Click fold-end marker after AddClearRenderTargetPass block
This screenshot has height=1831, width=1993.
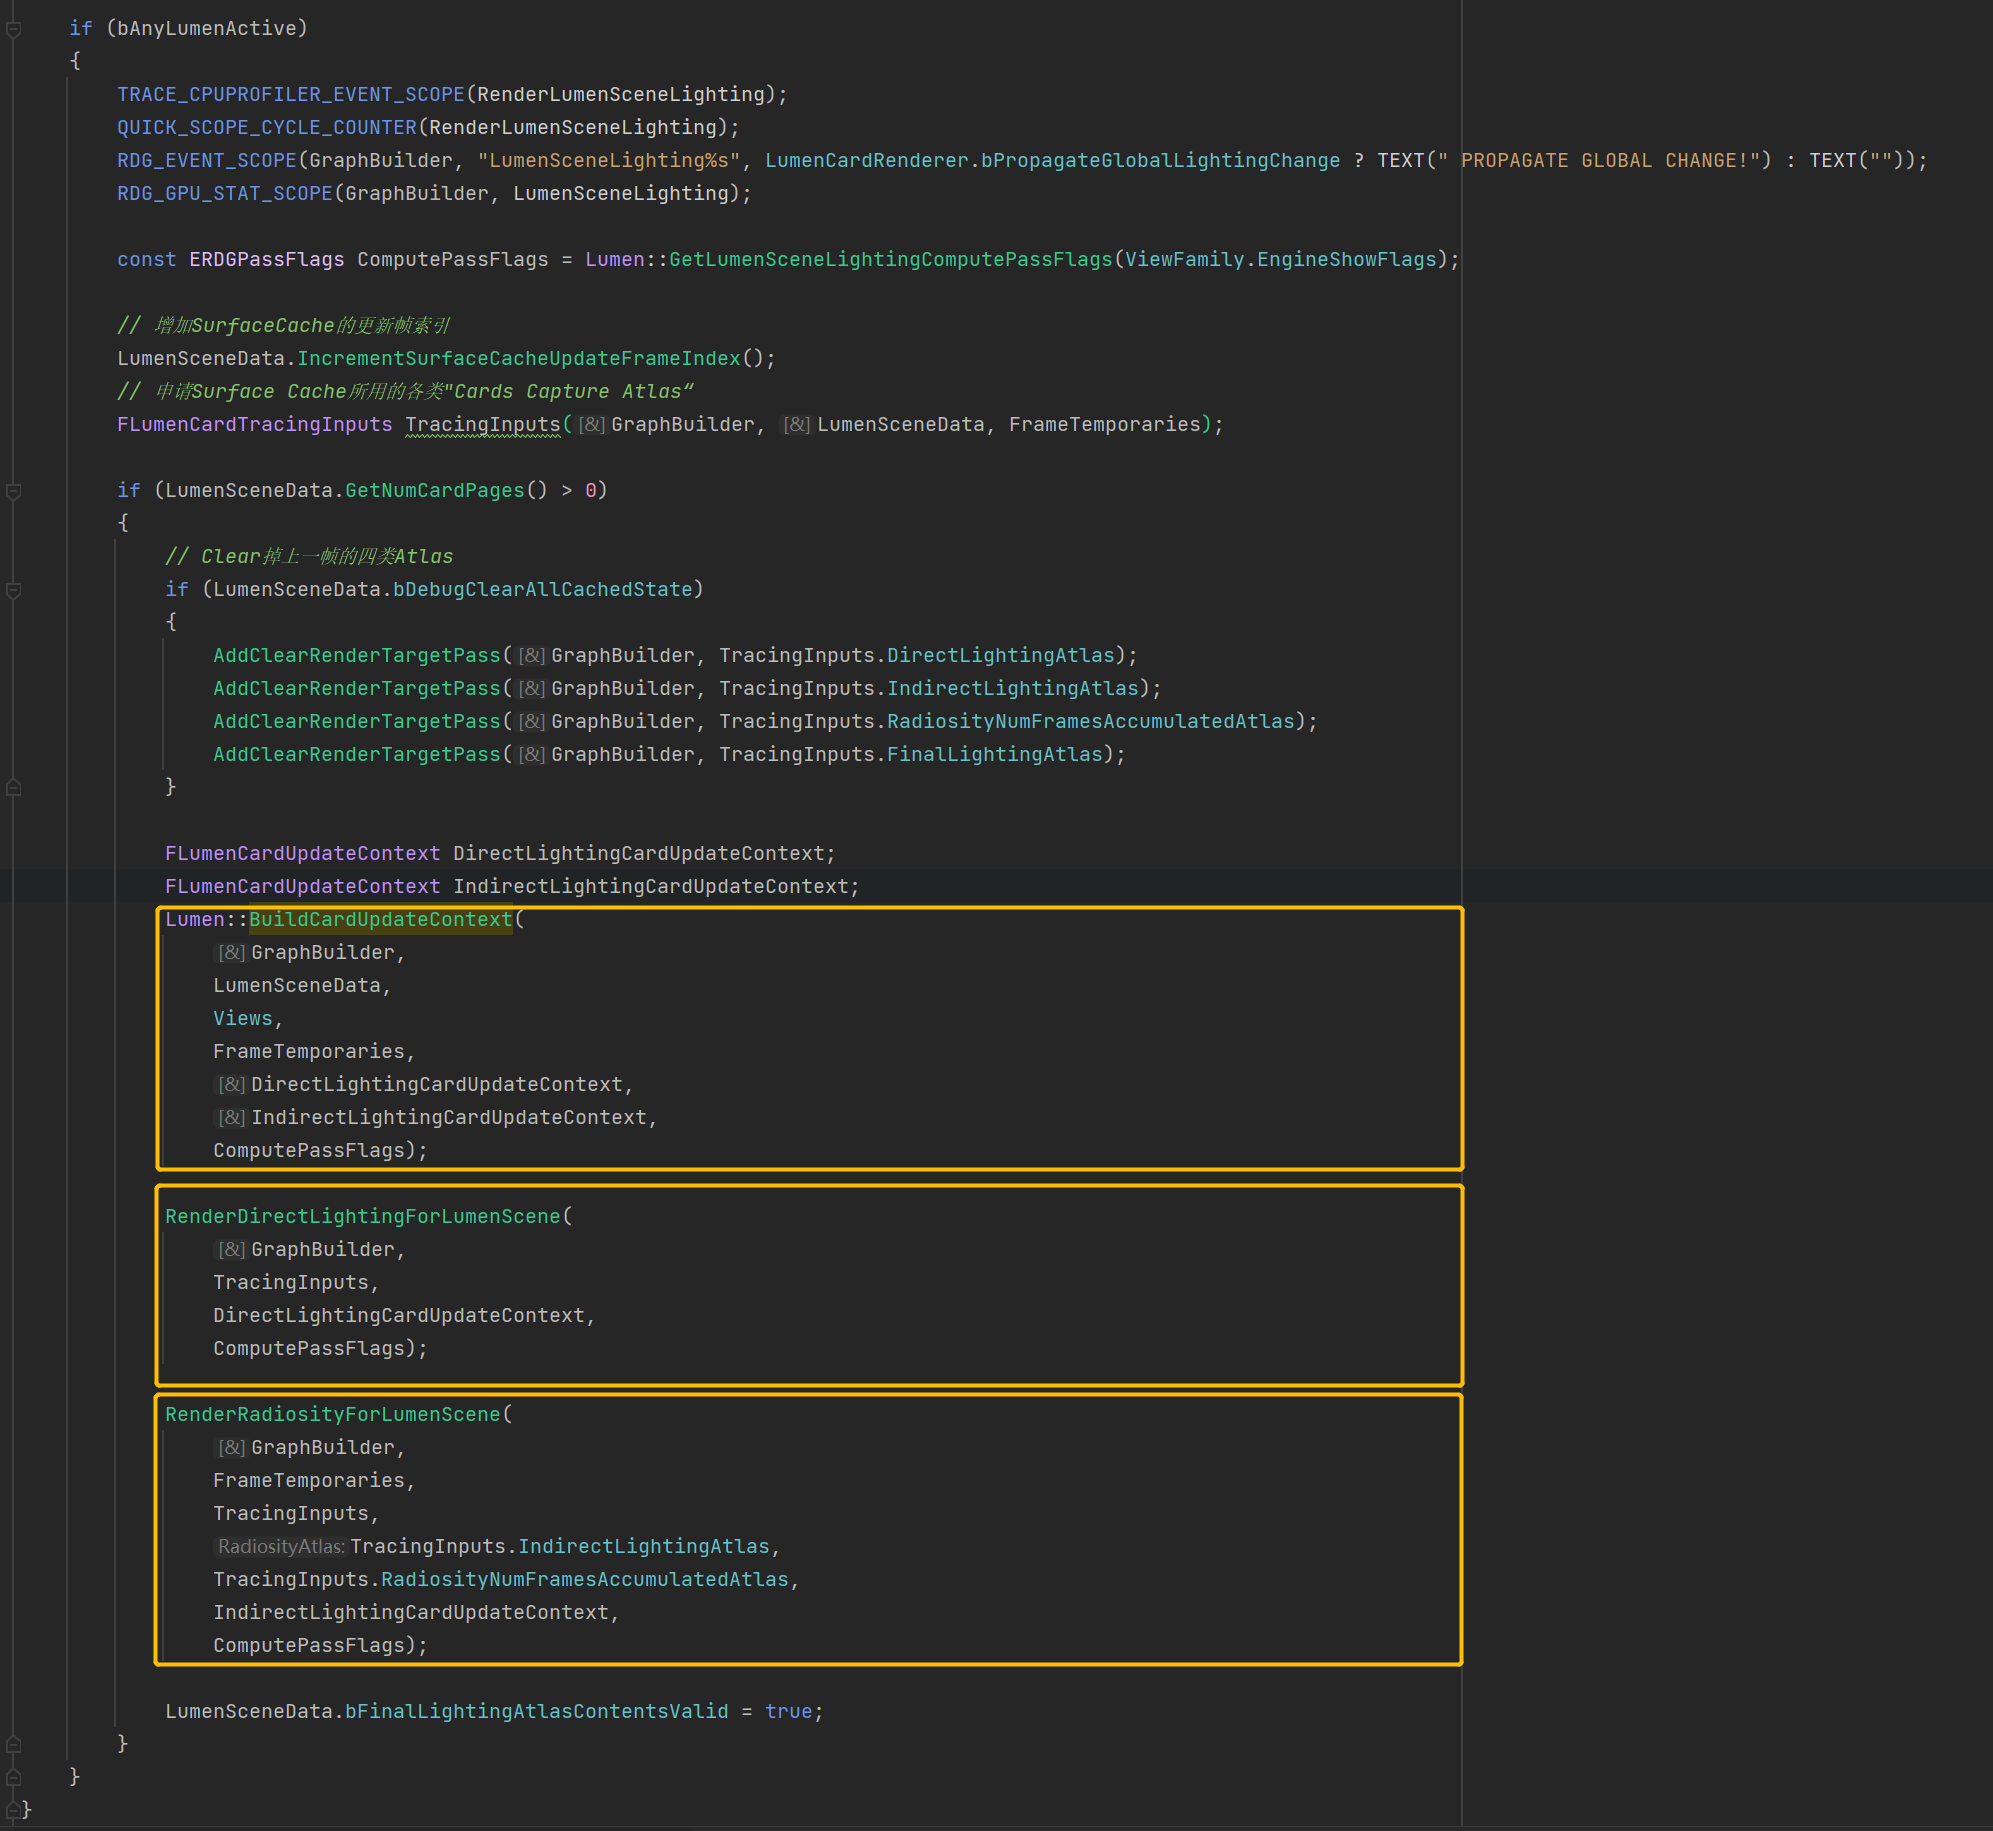coord(14,788)
